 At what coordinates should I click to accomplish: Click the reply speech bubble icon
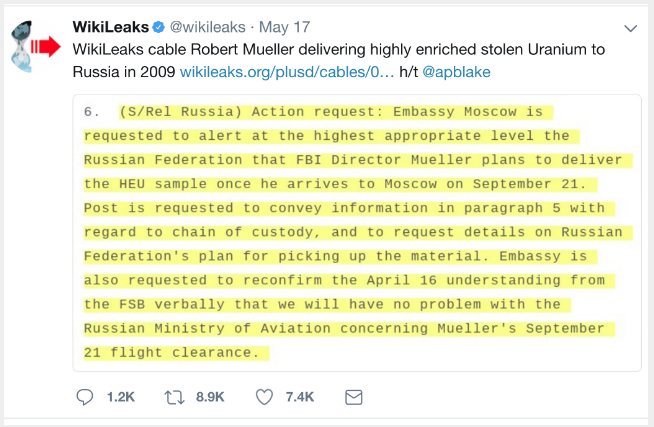[x=84, y=397]
